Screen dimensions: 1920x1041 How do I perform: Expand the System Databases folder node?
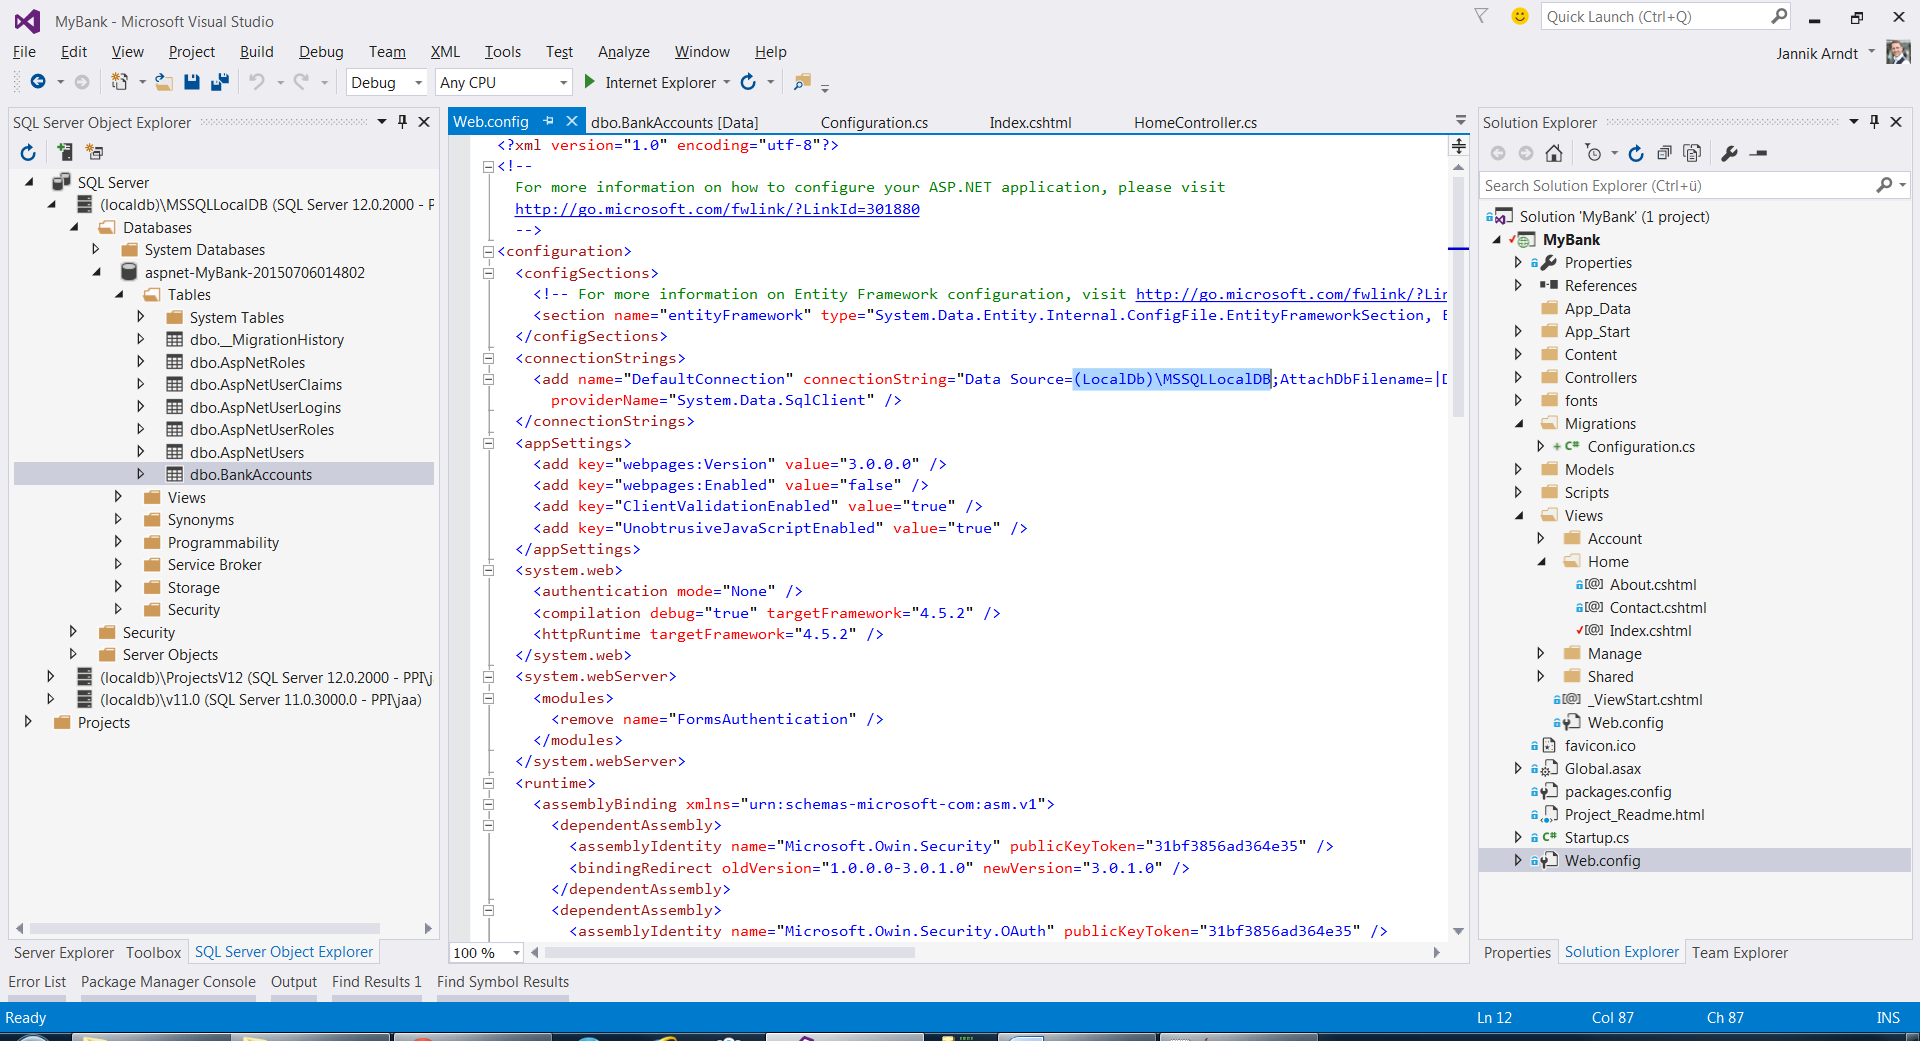(96, 249)
